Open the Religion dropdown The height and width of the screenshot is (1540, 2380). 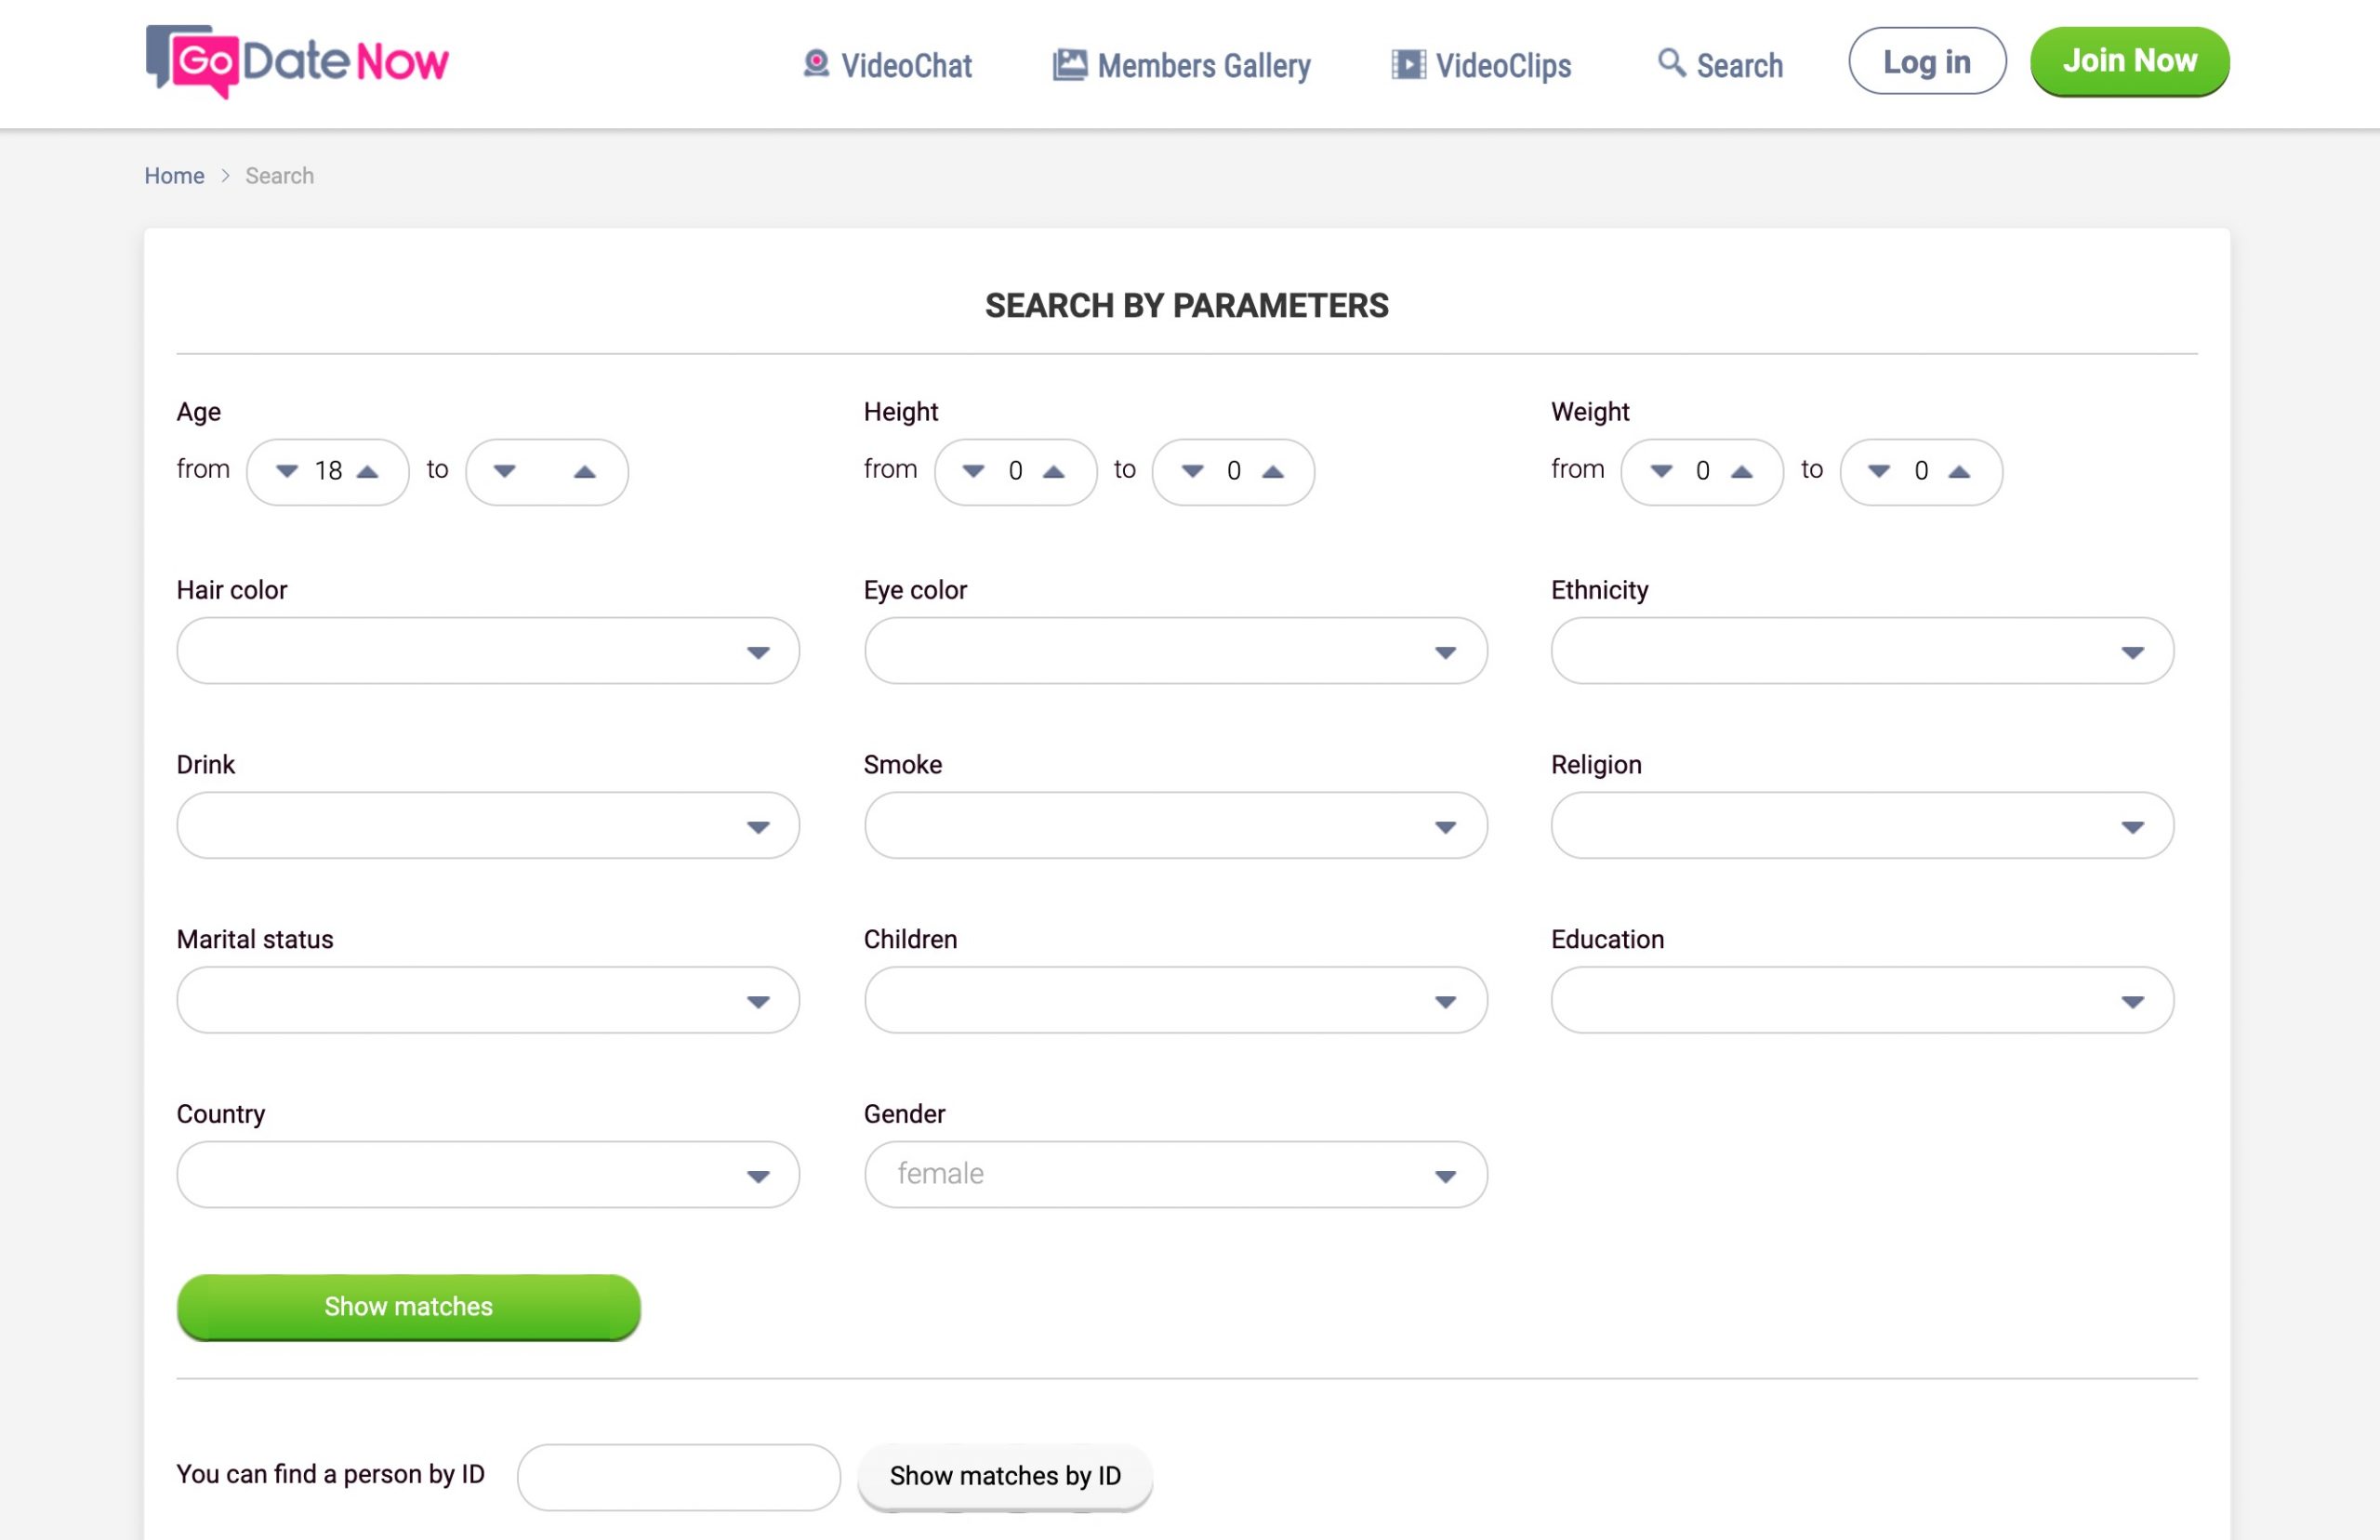point(1863,826)
